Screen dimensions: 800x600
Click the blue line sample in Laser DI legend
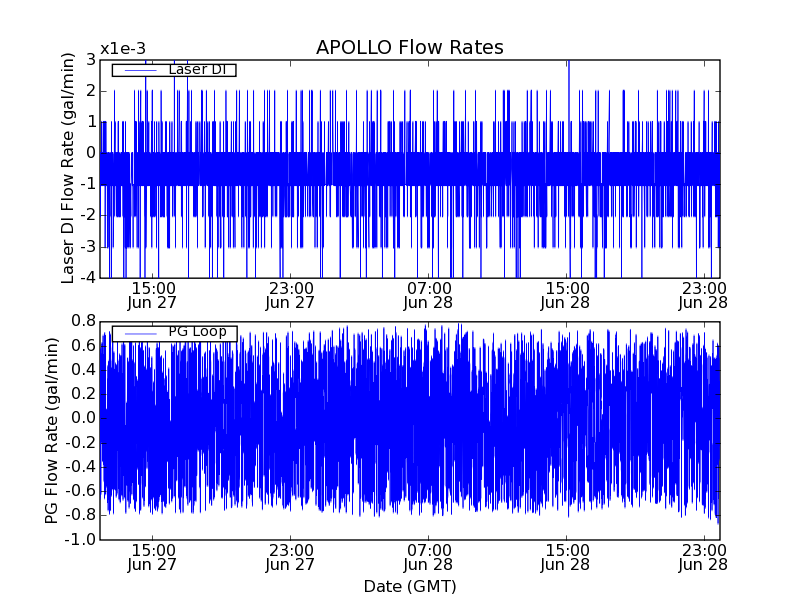[x=140, y=70]
